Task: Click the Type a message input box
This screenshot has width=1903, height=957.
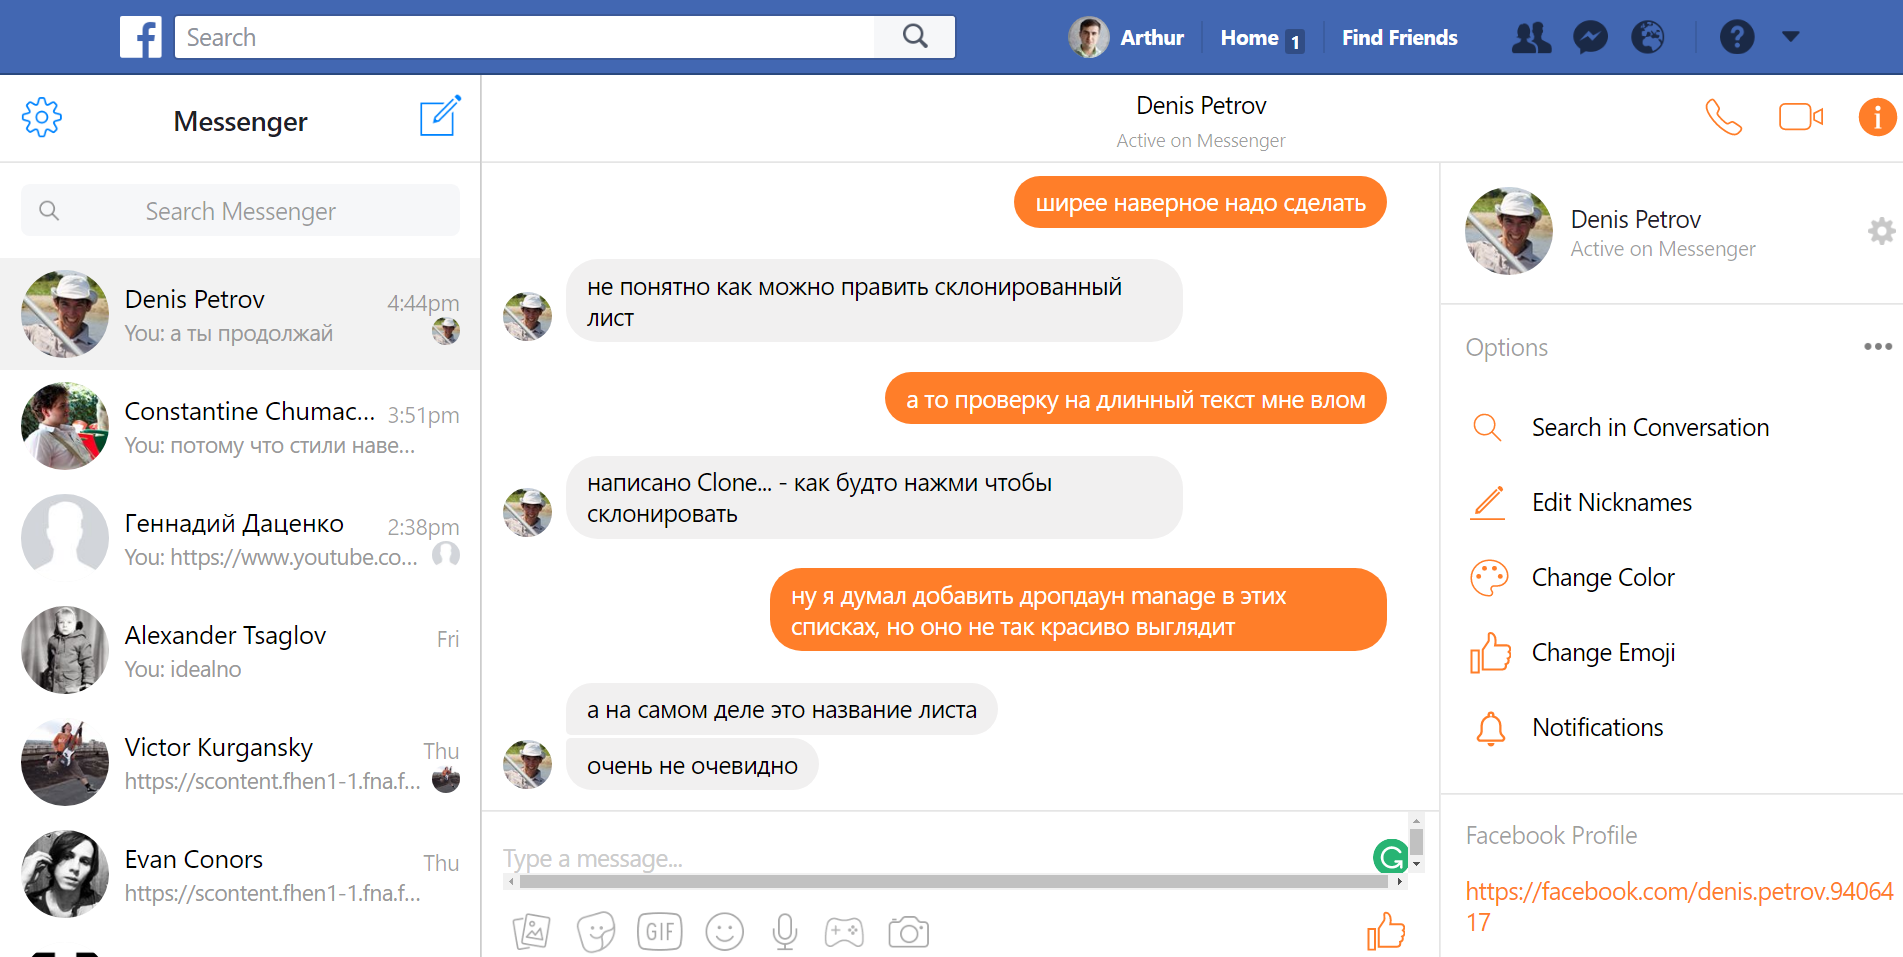Action: coord(937,858)
